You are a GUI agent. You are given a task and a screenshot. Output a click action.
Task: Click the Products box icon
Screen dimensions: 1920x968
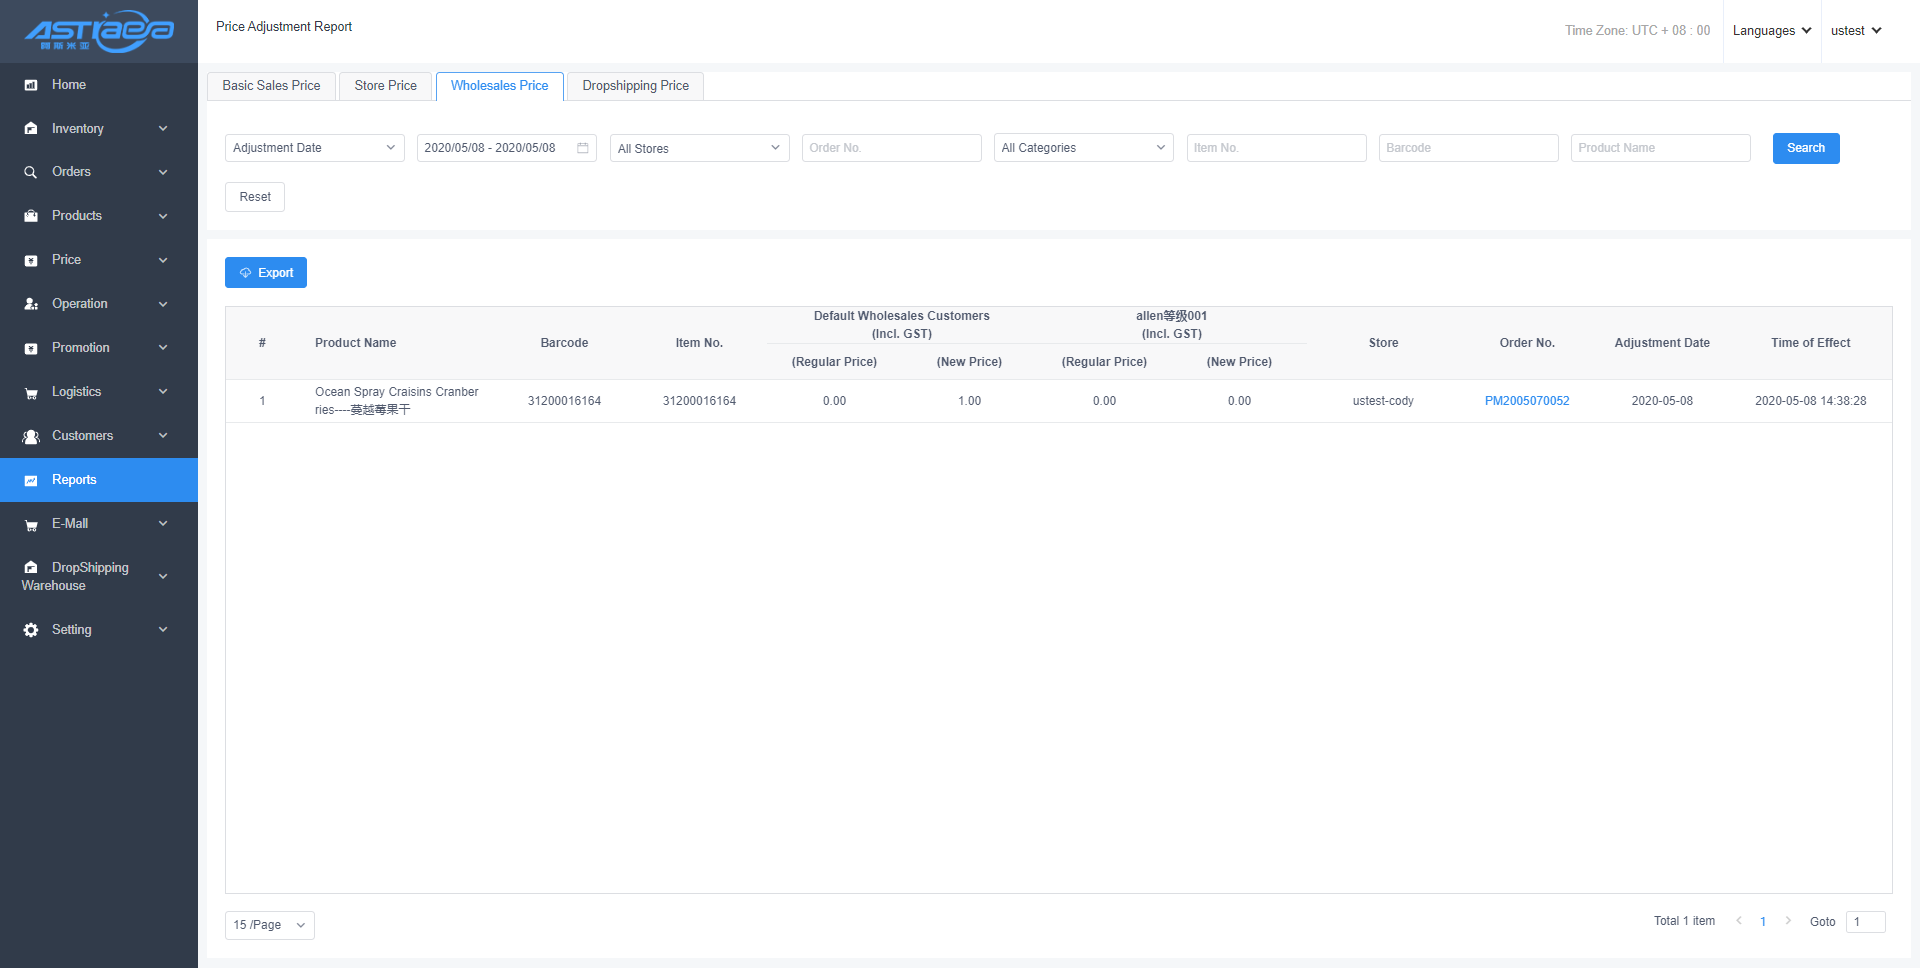(31, 216)
